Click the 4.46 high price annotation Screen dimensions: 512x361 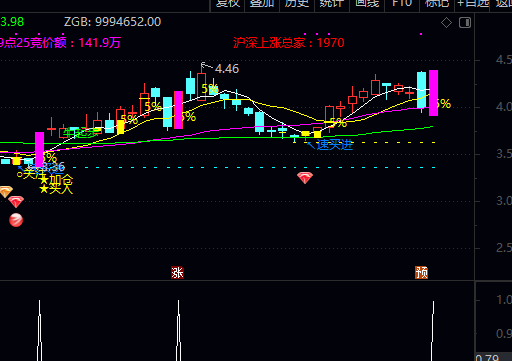pyautogui.click(x=227, y=69)
